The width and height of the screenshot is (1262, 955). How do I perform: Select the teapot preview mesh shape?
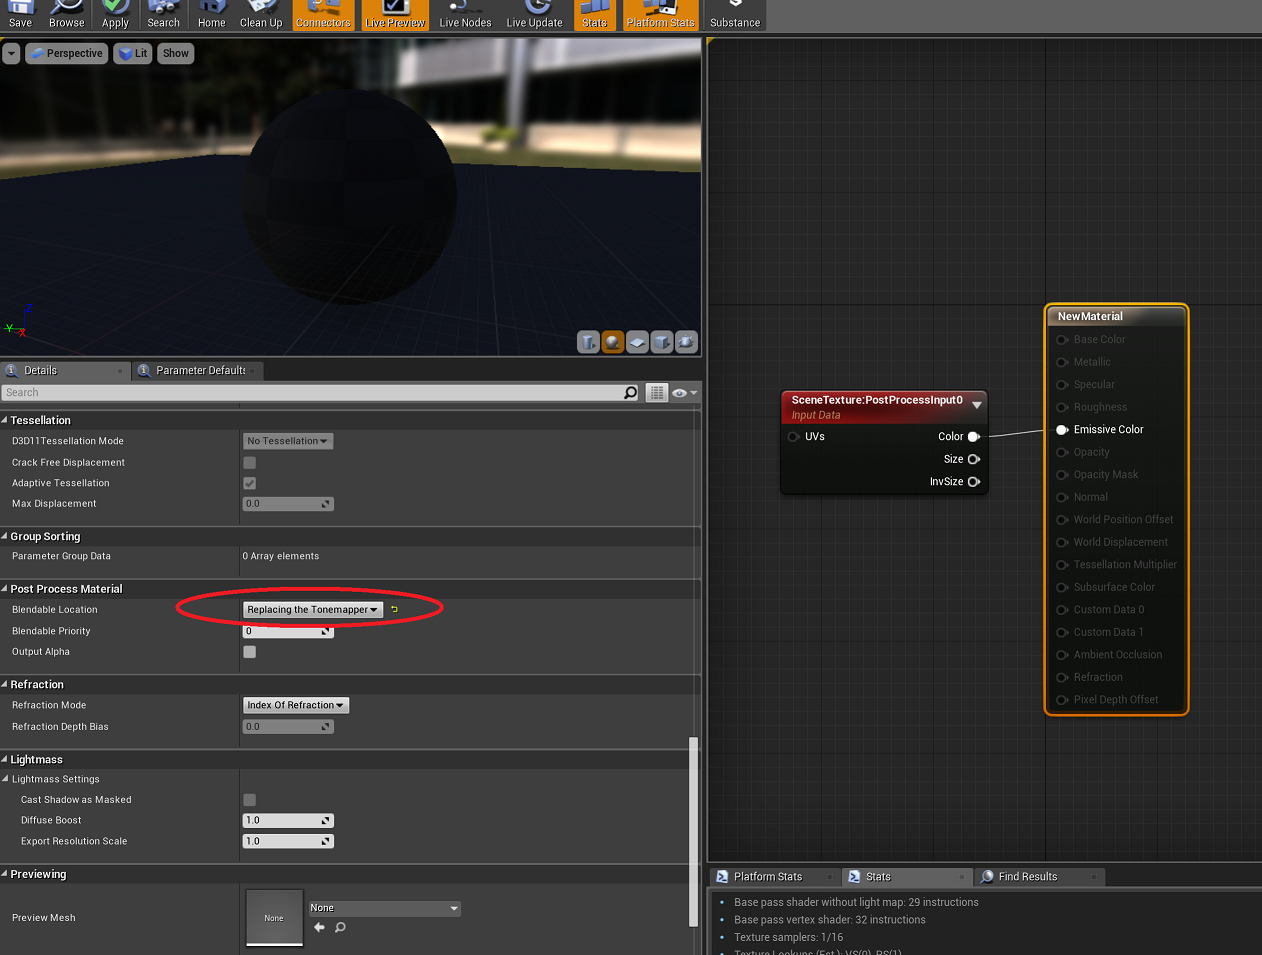pyautogui.click(x=686, y=342)
